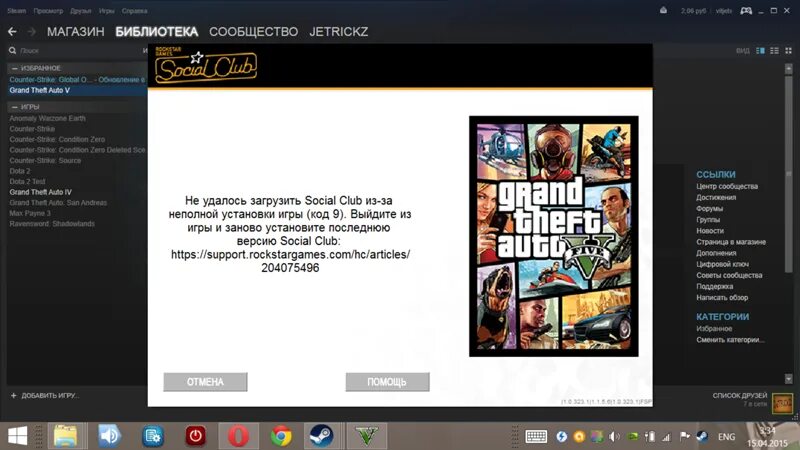Click the NVIDIA tray icon
Viewport: 800px width, 450px height.
pos(632,436)
